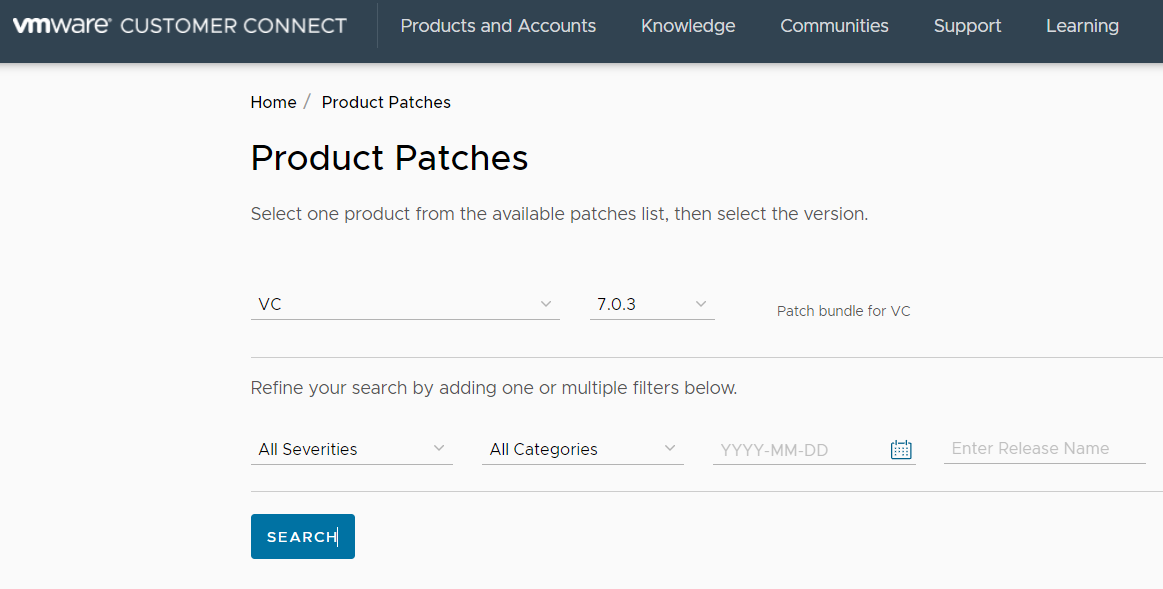Screen dimensions: 1163x589
Task: Open the All Categories filter dropdown
Action: pyautogui.click(x=583, y=450)
